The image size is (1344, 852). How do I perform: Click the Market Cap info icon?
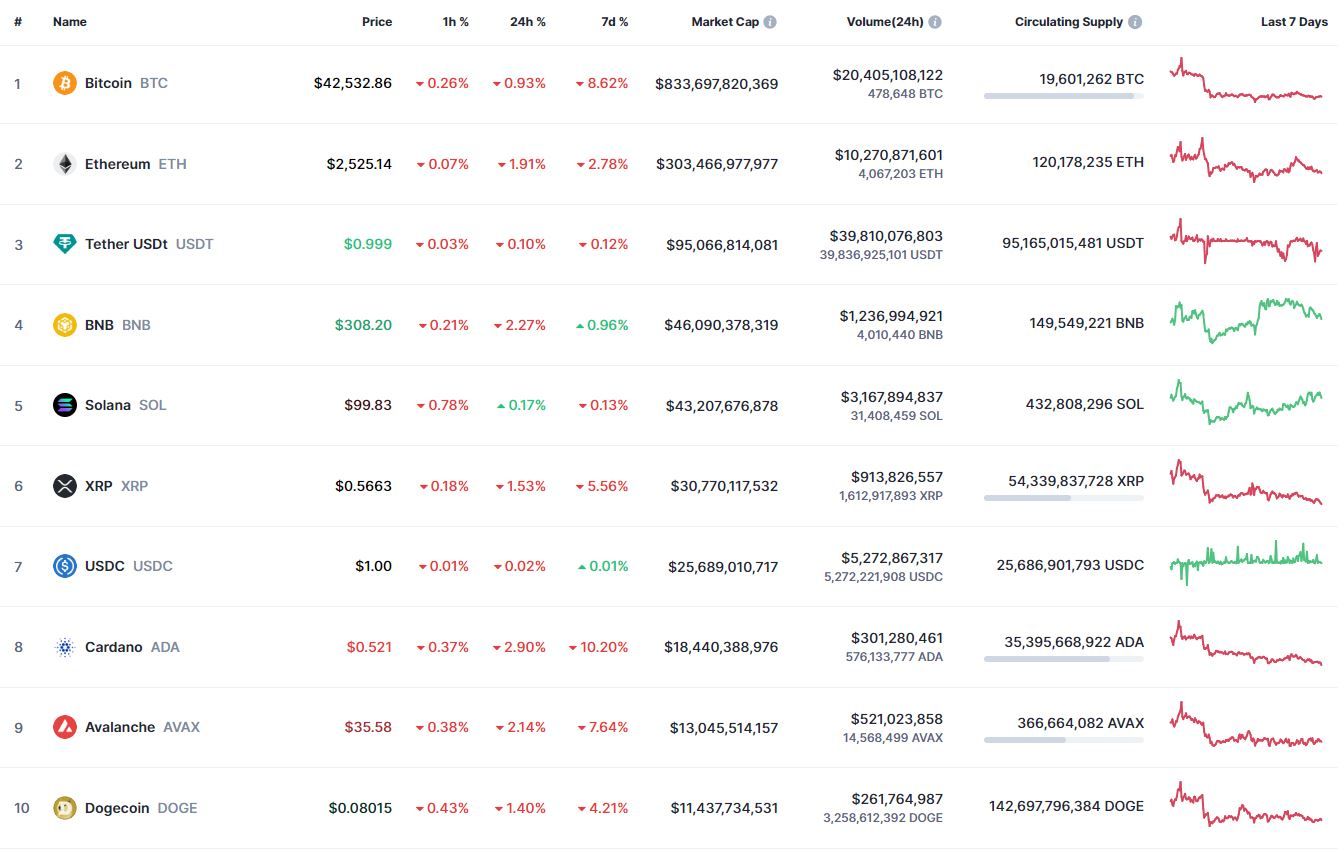tap(770, 22)
